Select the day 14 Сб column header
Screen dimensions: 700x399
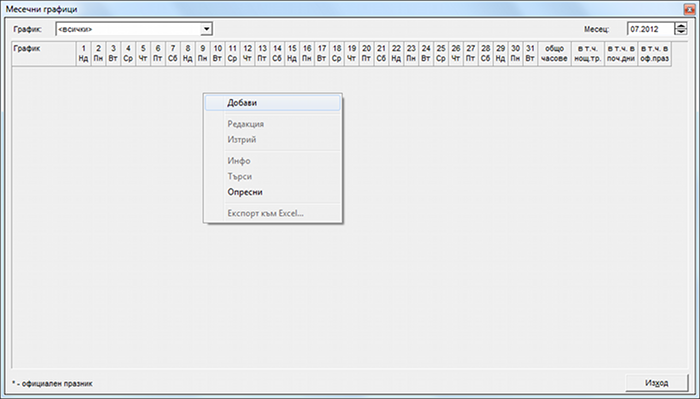(277, 54)
